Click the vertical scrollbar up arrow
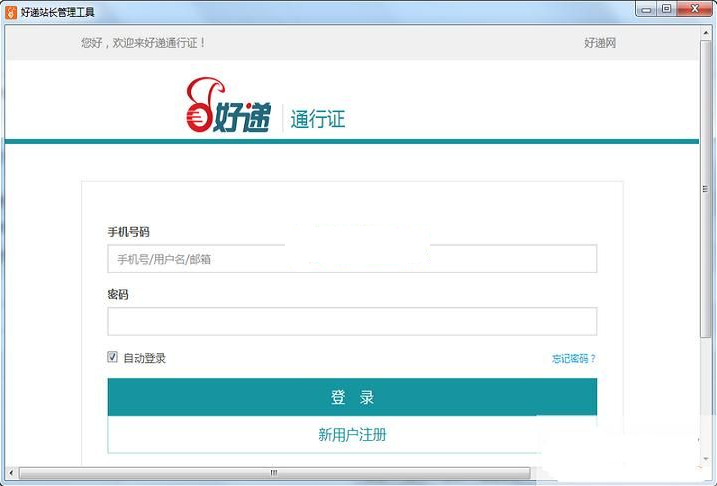This screenshot has height=486, width=717. 706,33
